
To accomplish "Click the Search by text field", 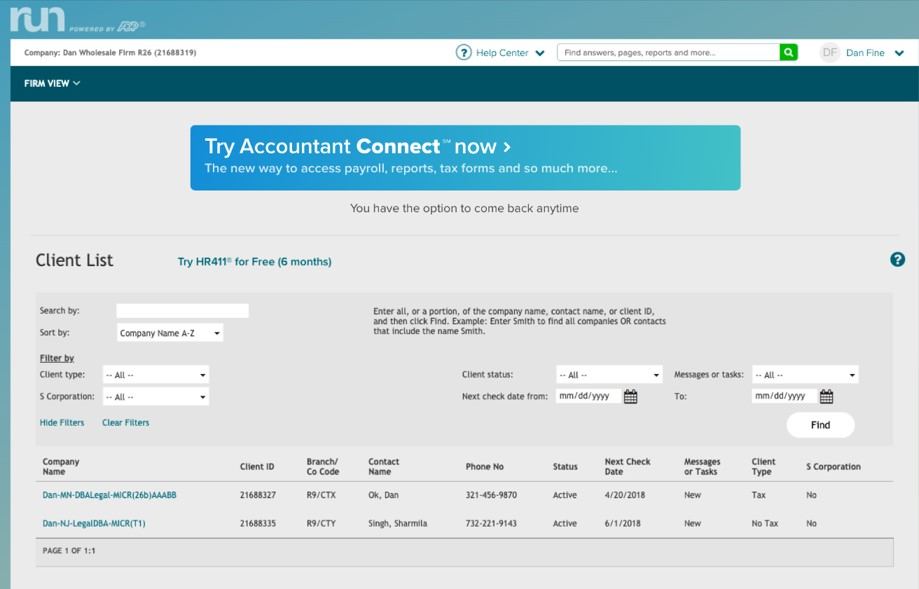I will click(x=182, y=311).
